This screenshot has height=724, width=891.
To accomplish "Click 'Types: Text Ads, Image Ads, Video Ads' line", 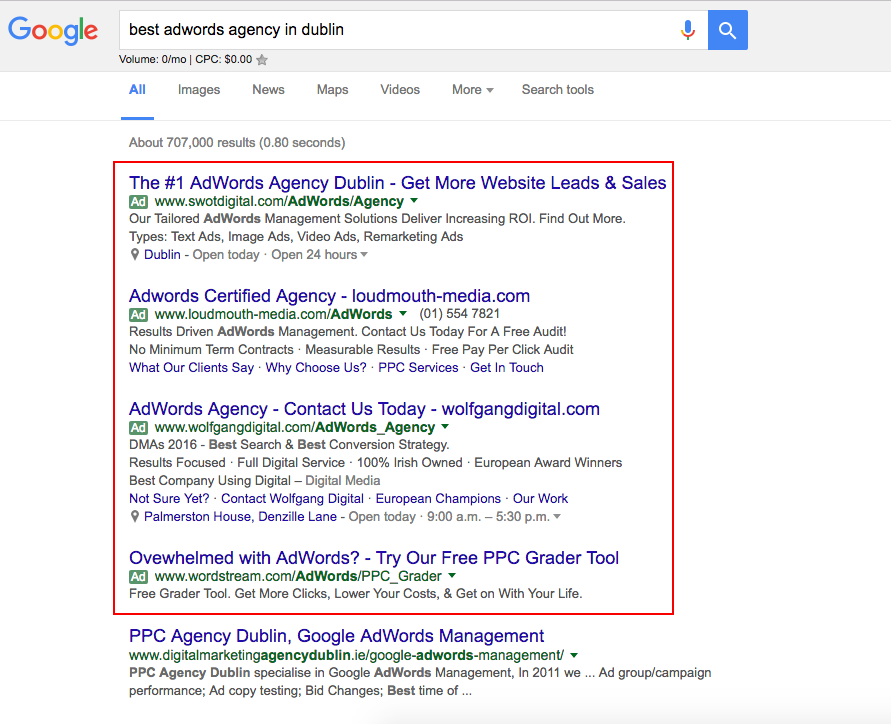I will 296,237.
